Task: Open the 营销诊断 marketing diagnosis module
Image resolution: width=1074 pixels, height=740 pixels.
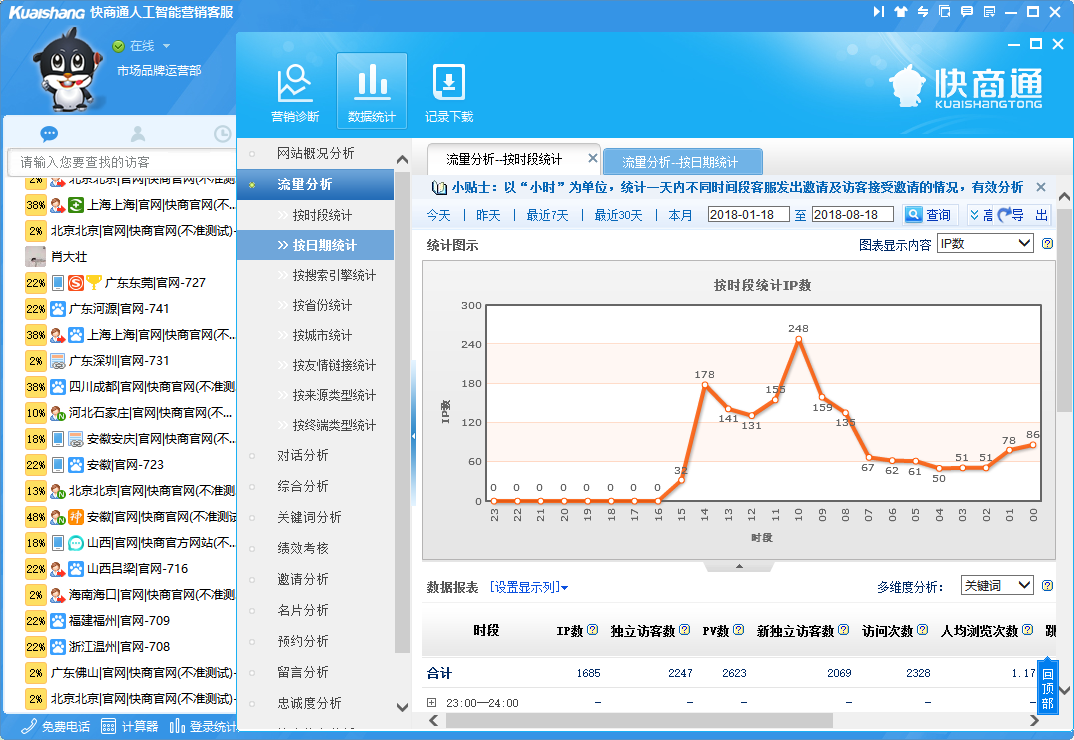Action: click(295, 92)
